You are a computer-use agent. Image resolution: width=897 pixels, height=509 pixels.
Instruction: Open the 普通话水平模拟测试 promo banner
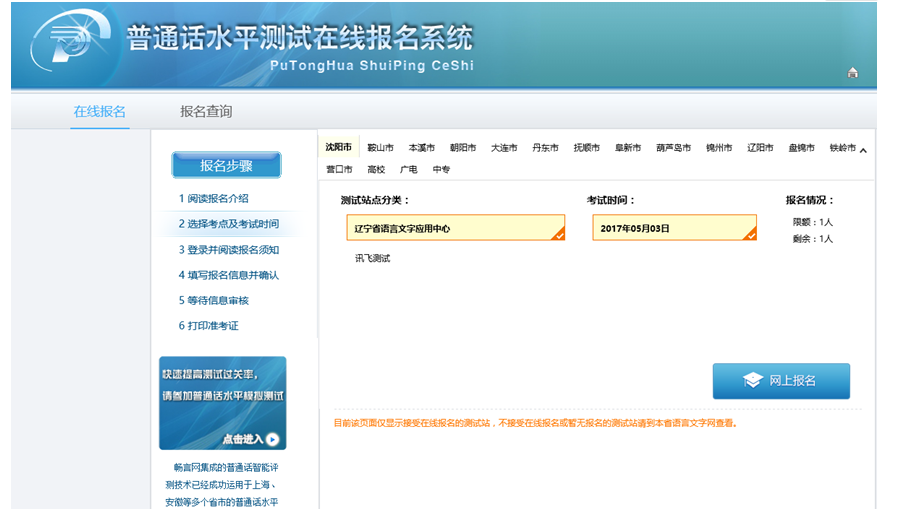pos(222,395)
